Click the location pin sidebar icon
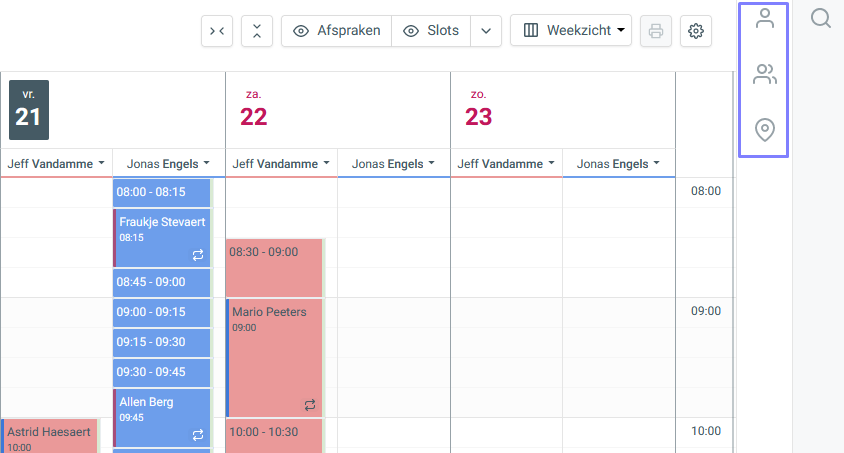 (x=765, y=129)
